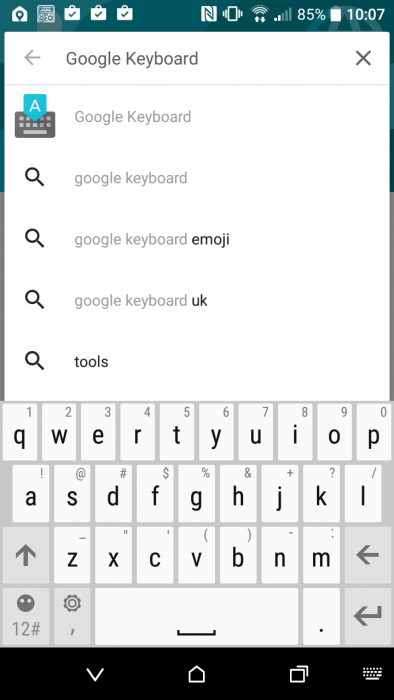Tap the space bar key
This screenshot has height=700, width=394.
point(196,617)
